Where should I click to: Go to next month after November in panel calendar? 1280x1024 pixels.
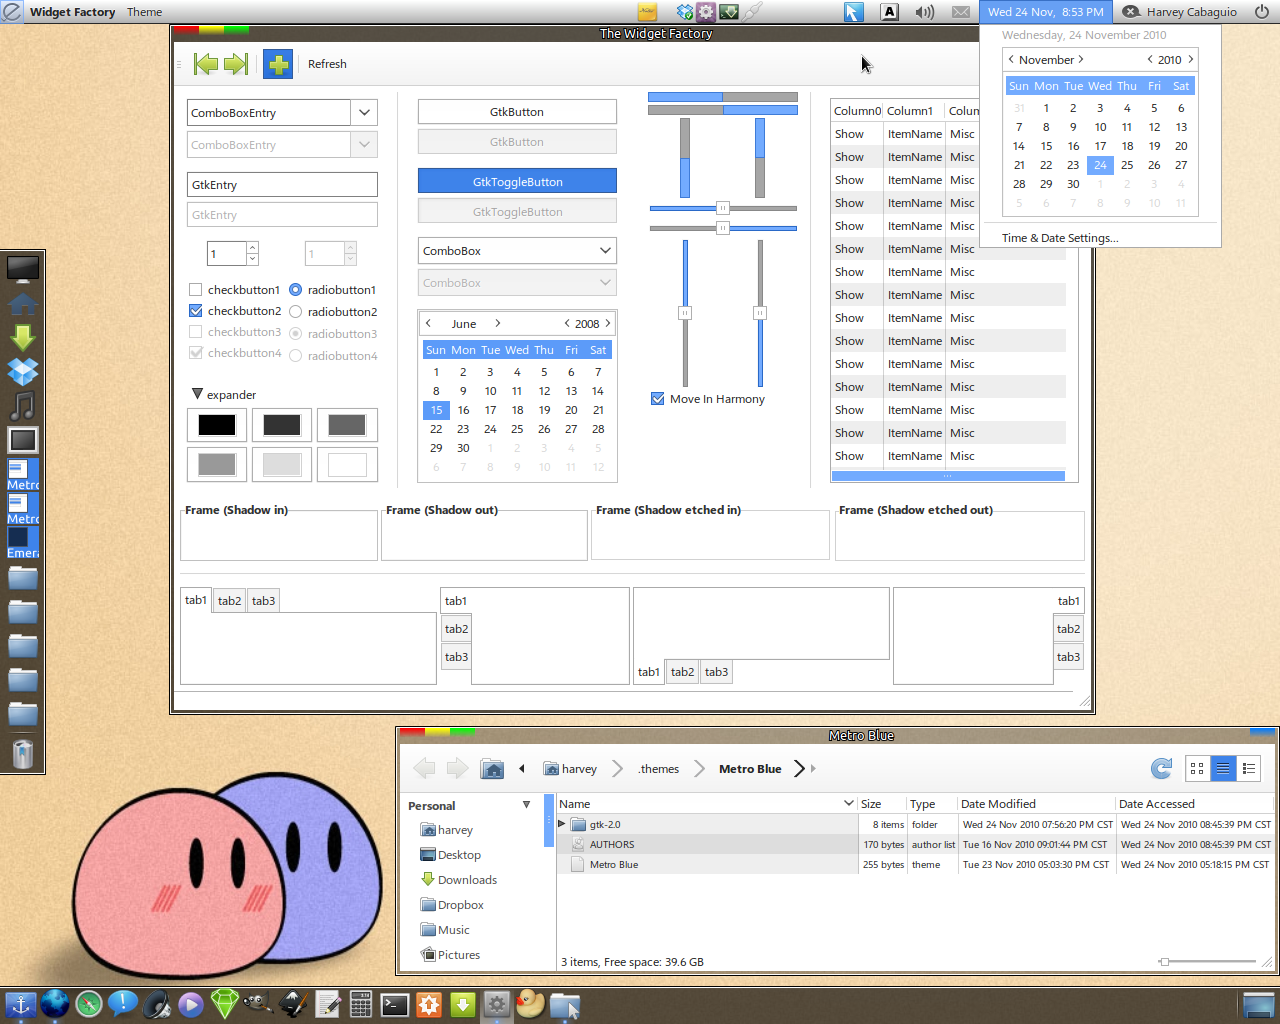point(1081,59)
